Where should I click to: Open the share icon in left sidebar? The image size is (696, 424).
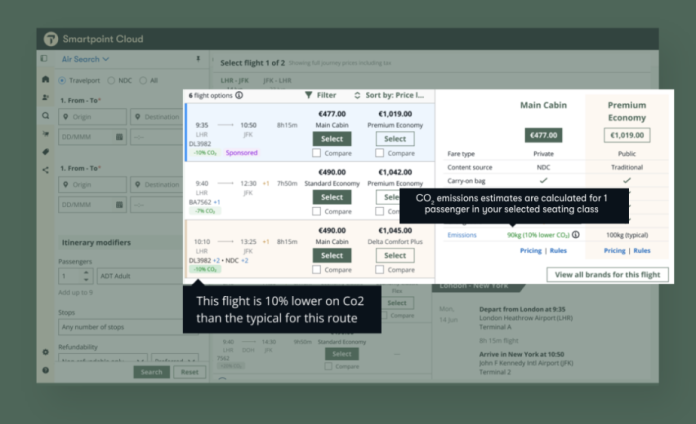[x=45, y=170]
